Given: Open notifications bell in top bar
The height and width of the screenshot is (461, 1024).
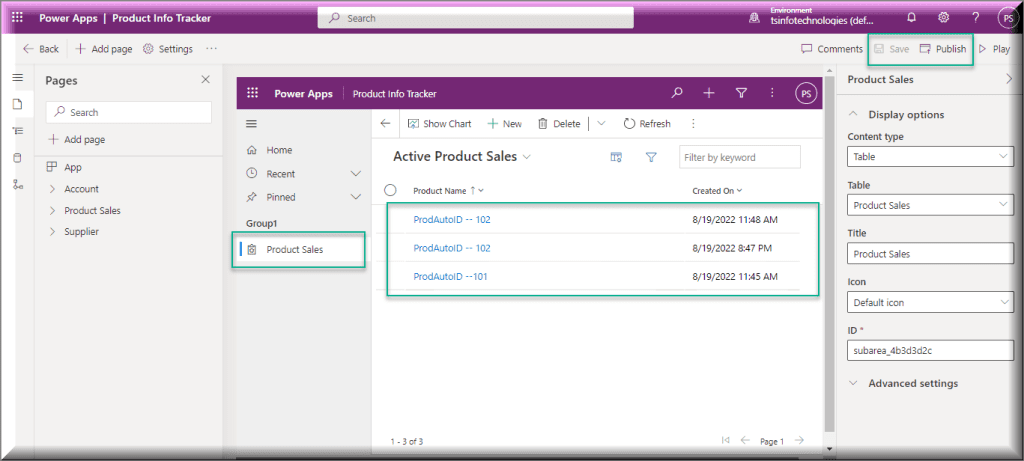Looking at the screenshot, I should tap(912, 18).
